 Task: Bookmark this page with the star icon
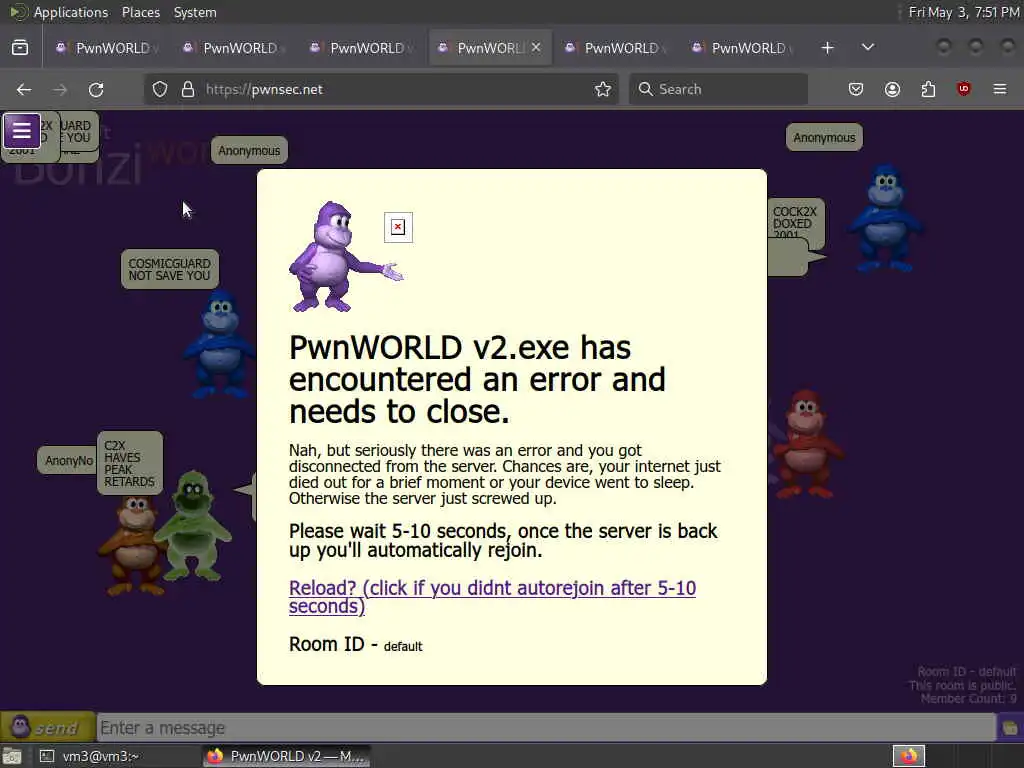[x=603, y=89]
